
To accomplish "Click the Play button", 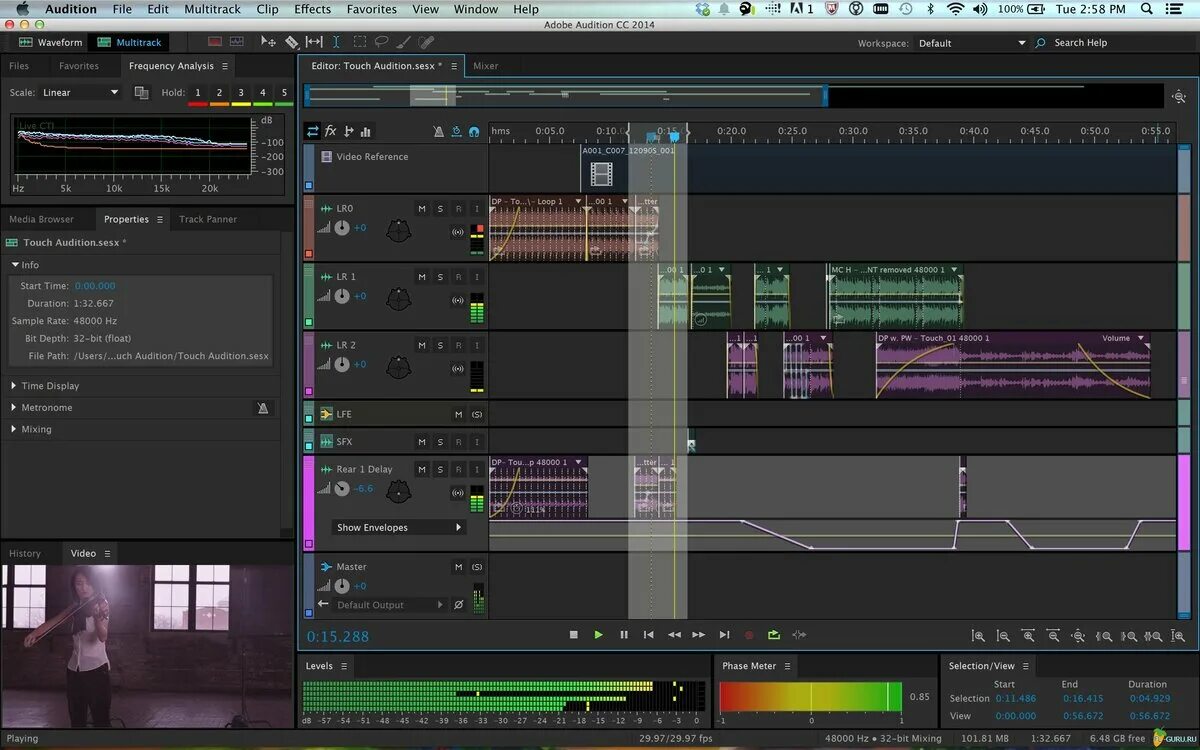I will (x=599, y=634).
